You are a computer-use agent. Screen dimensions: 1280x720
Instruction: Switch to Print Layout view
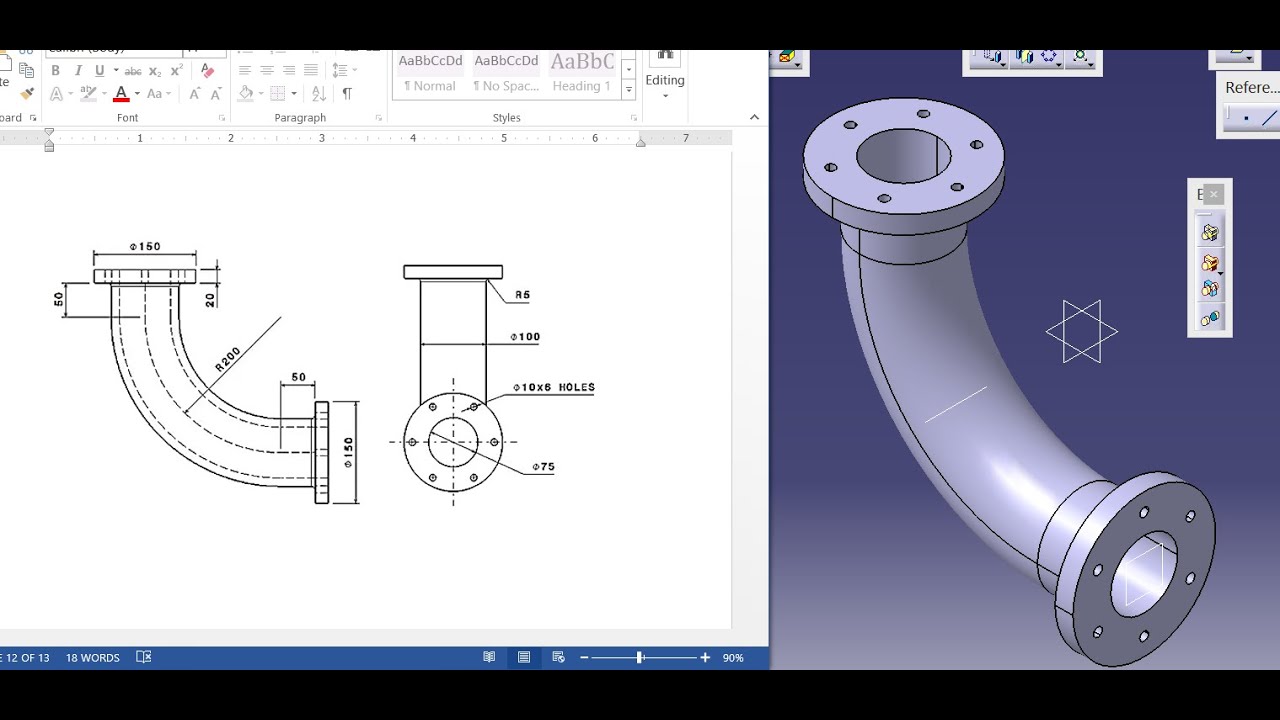coord(524,657)
